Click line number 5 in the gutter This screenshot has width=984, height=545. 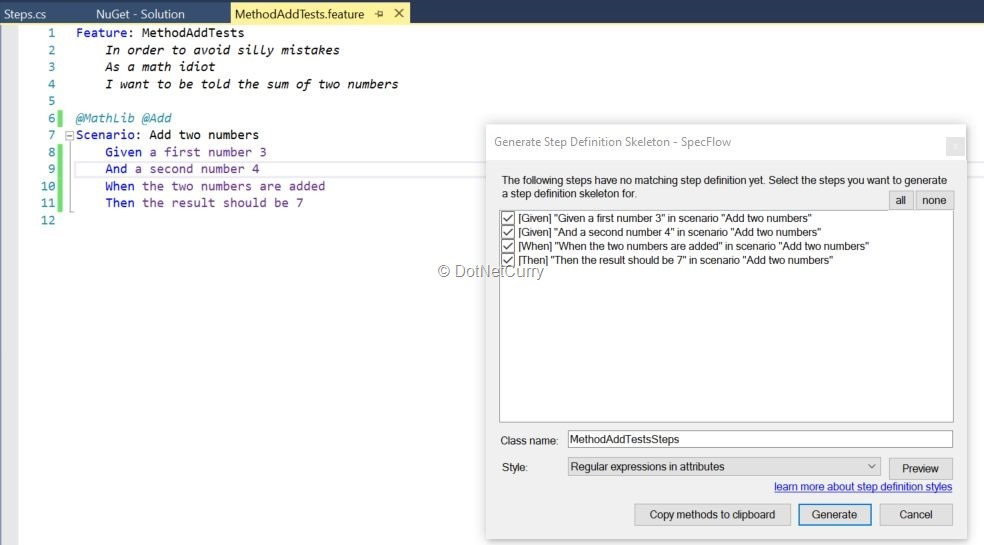[51, 101]
